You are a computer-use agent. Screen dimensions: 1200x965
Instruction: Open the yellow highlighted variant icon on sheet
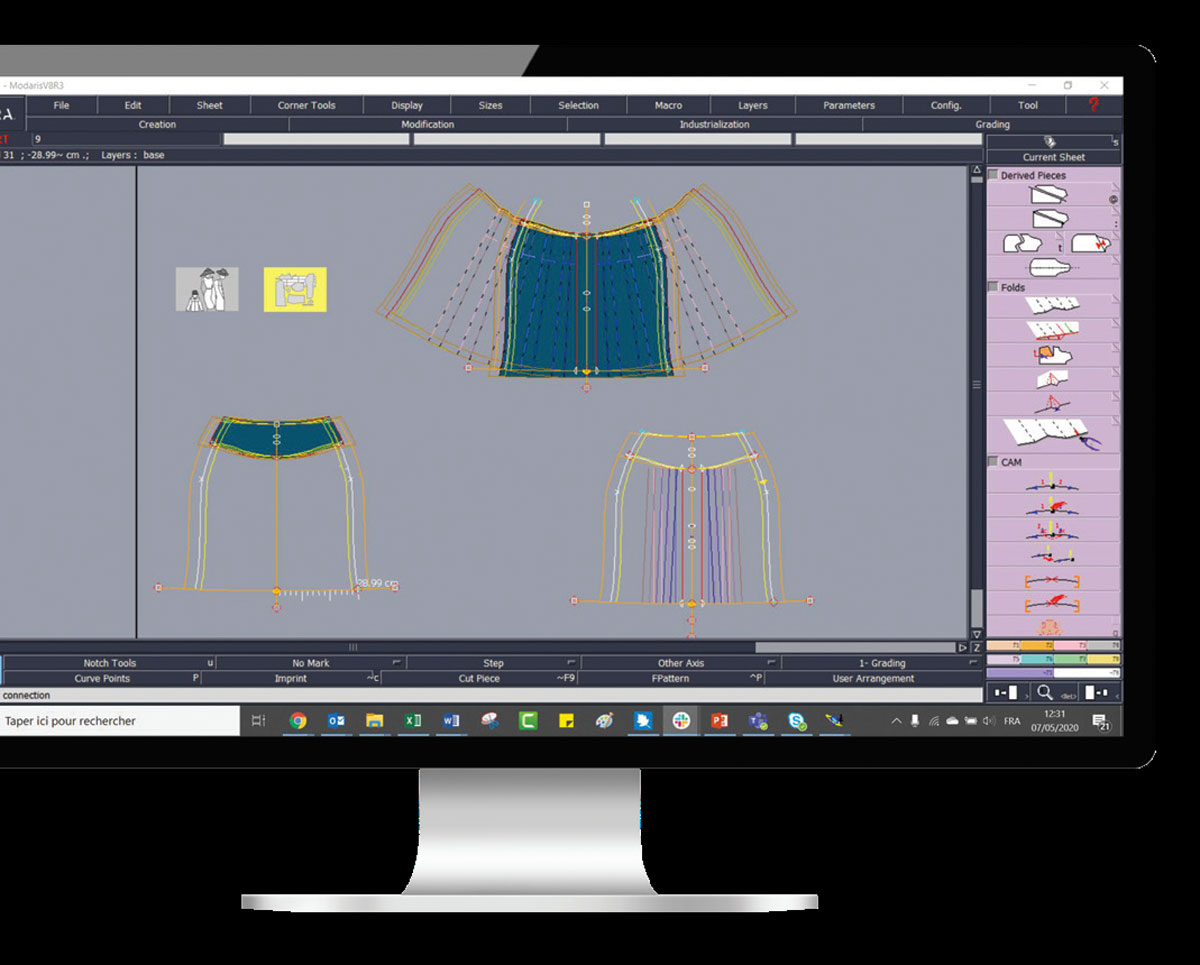tap(295, 289)
